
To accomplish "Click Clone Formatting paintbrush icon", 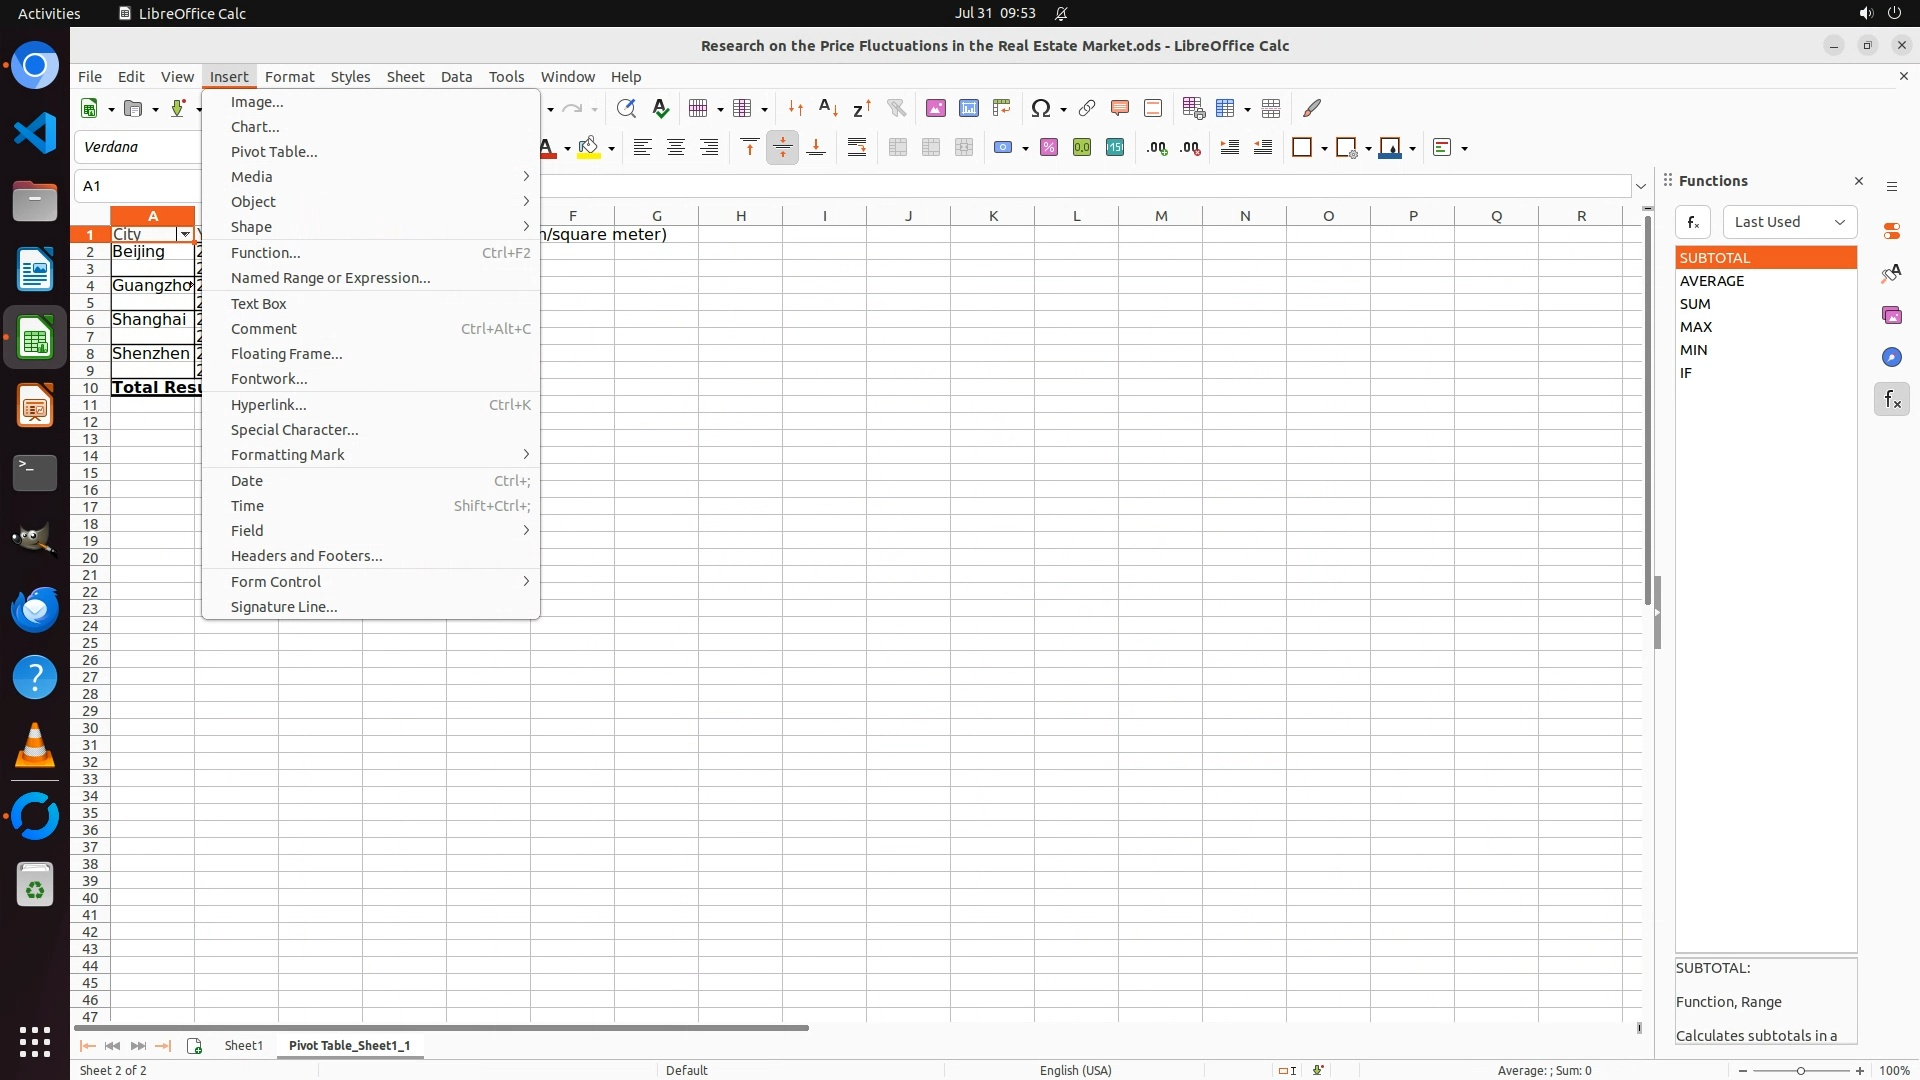I will point(1312,108).
